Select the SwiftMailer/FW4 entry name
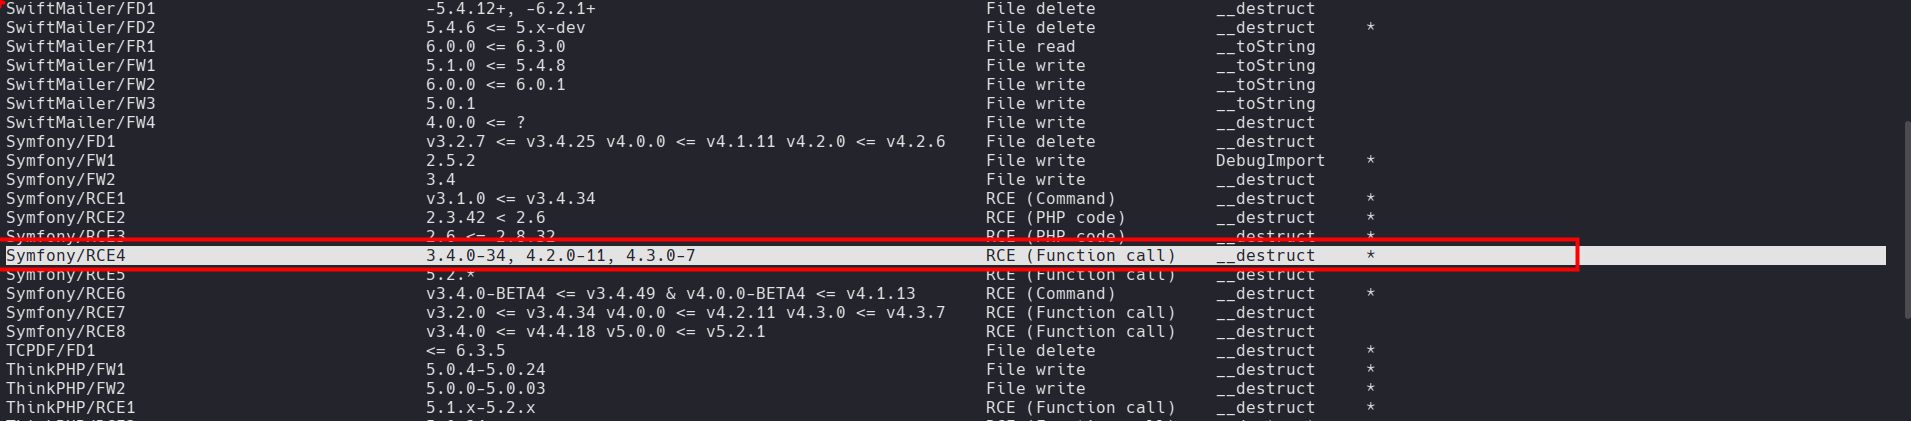1911x421 pixels. 81,123
